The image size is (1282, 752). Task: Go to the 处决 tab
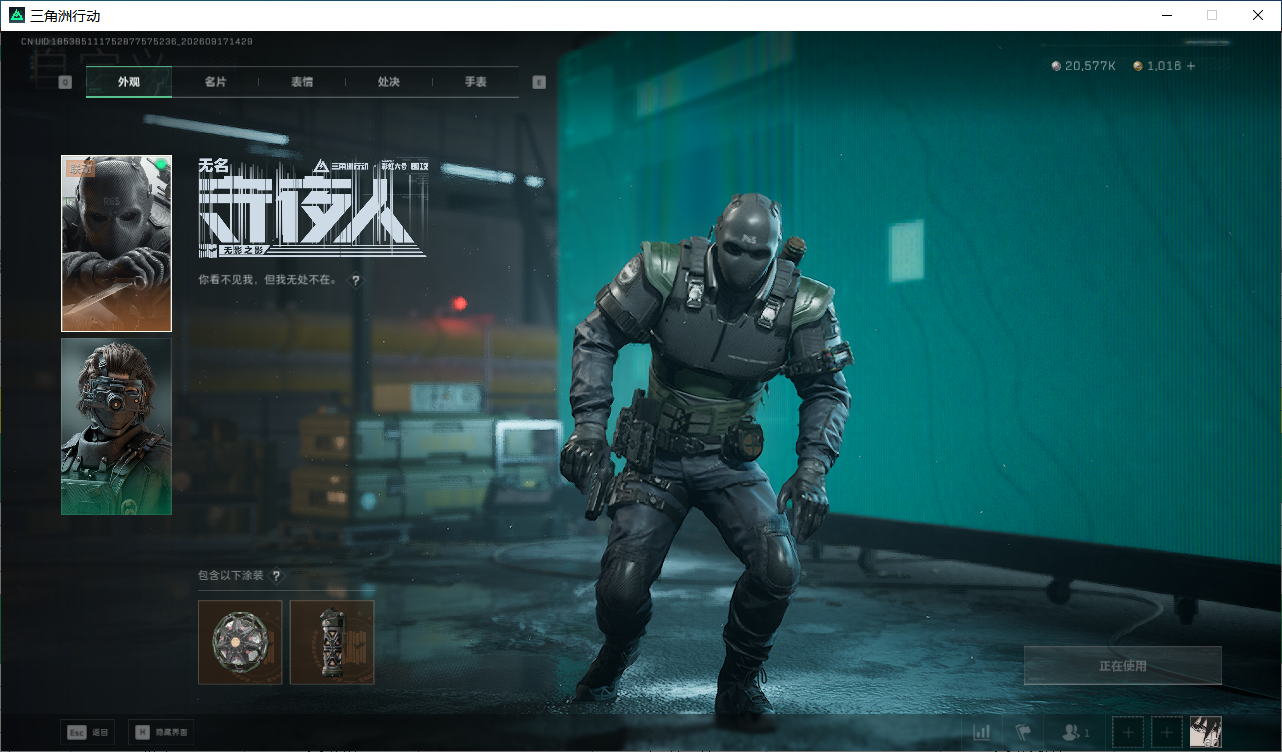[389, 82]
